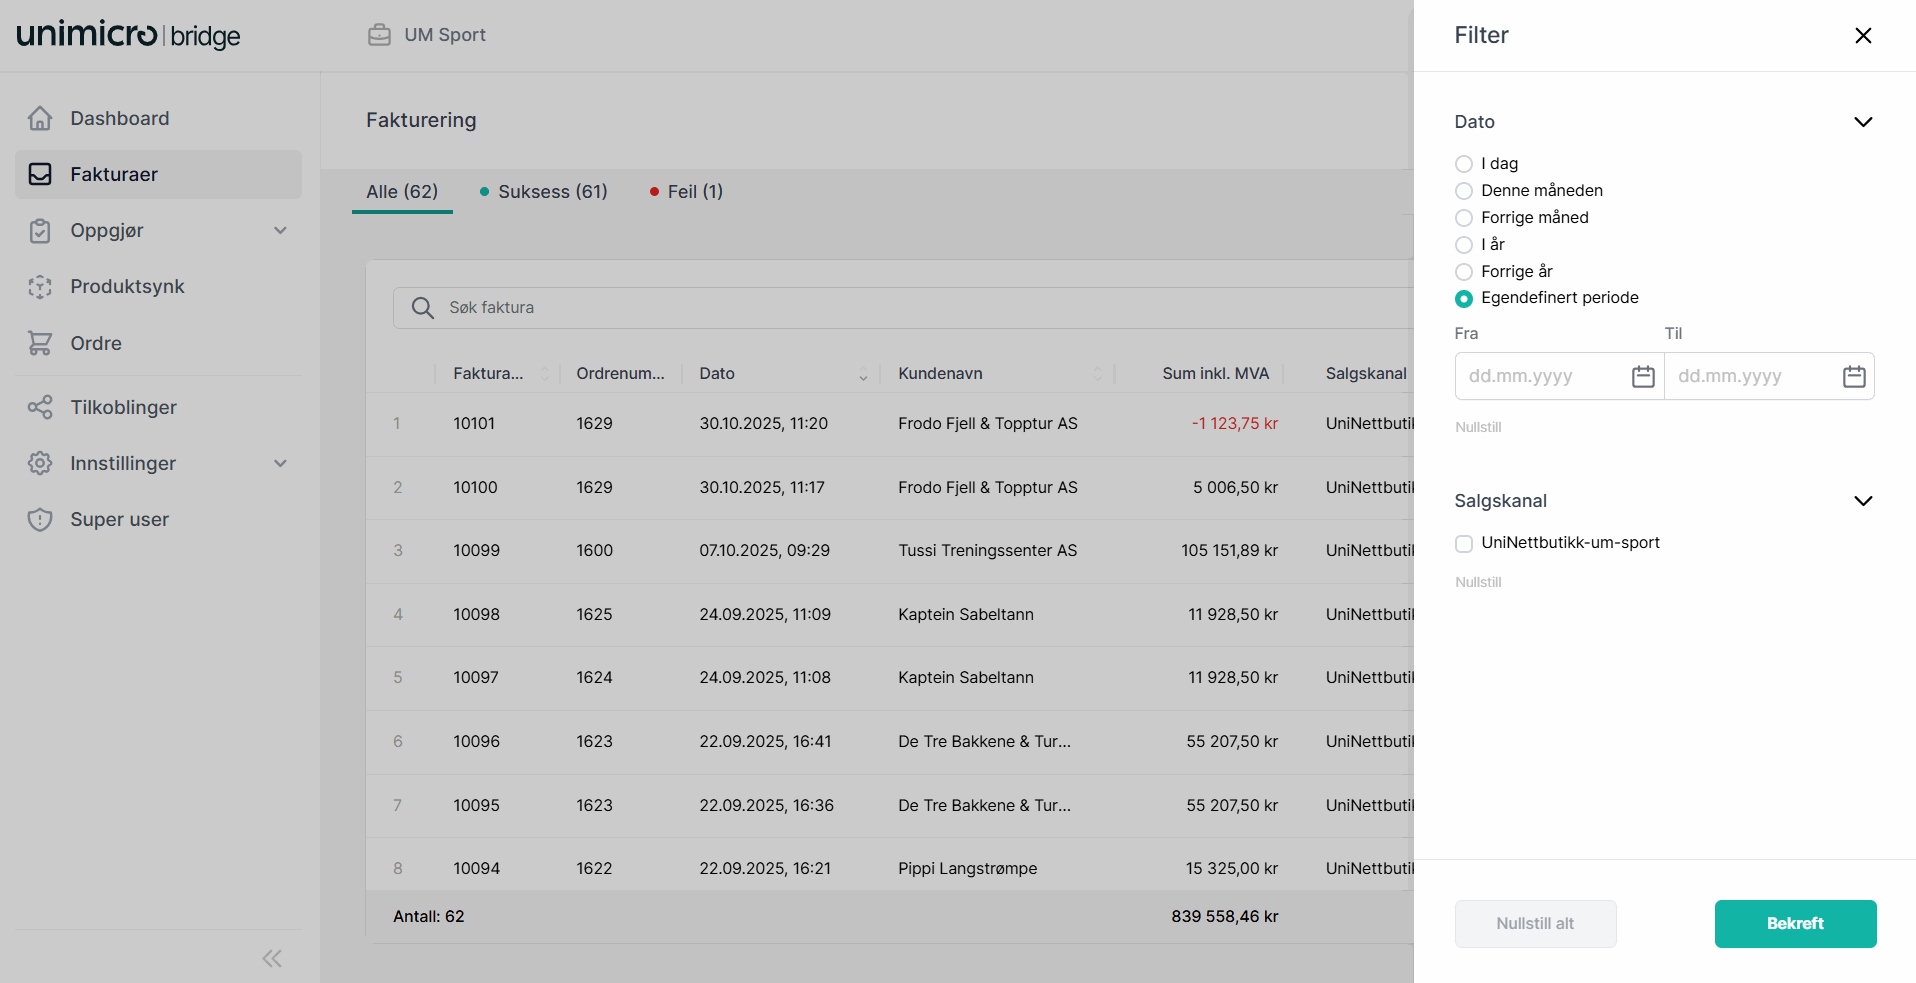This screenshot has width=1916, height=983.
Task: Collapse the sidebar with double-chevron icon
Action: (272, 958)
